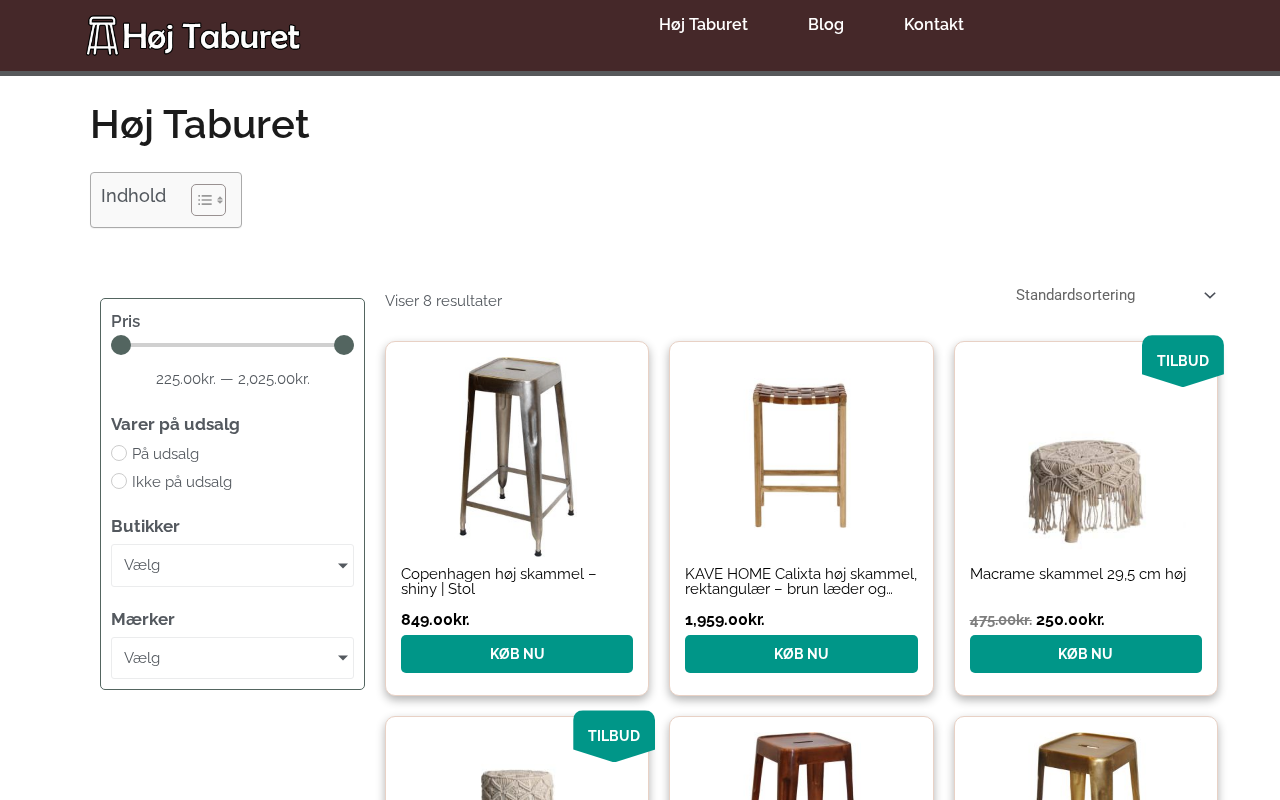Open the Blog menu item
Image resolution: width=1280 pixels, height=800 pixels.
point(826,25)
